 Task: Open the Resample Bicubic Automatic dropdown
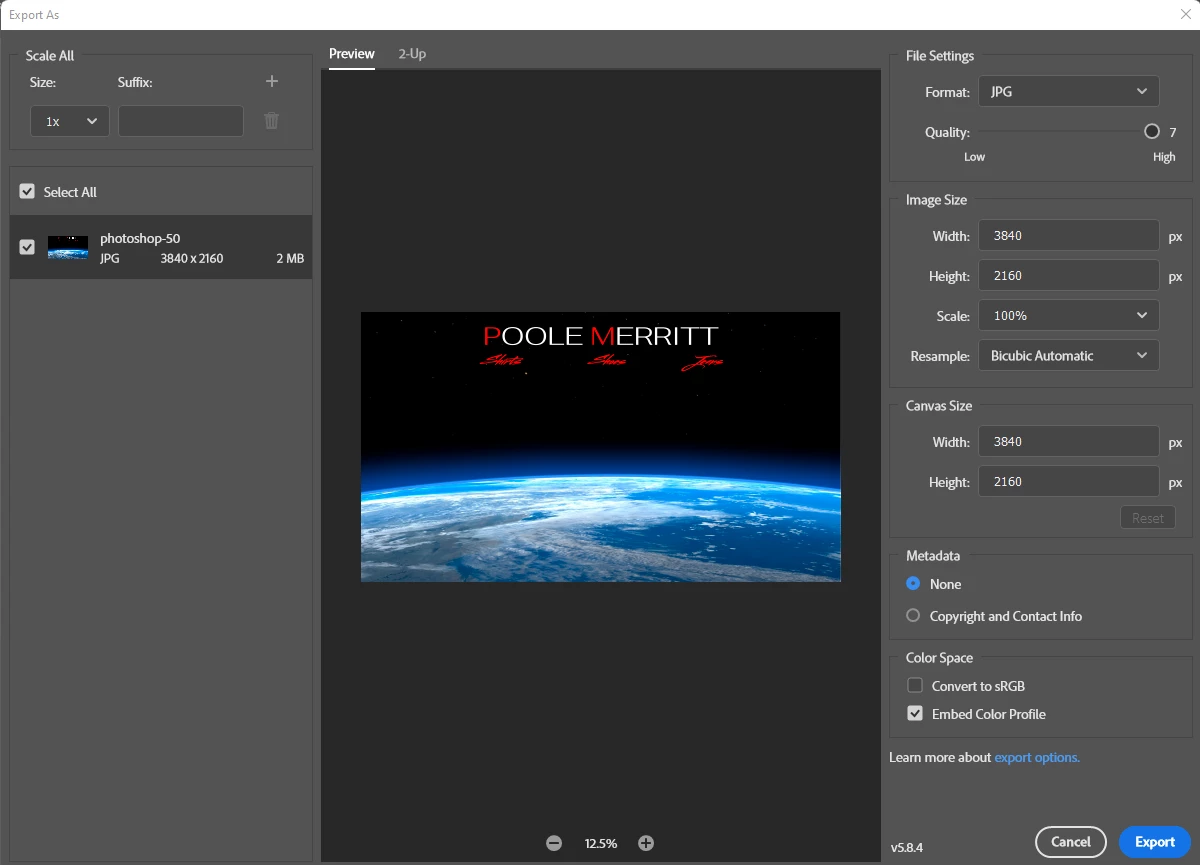tap(1068, 355)
